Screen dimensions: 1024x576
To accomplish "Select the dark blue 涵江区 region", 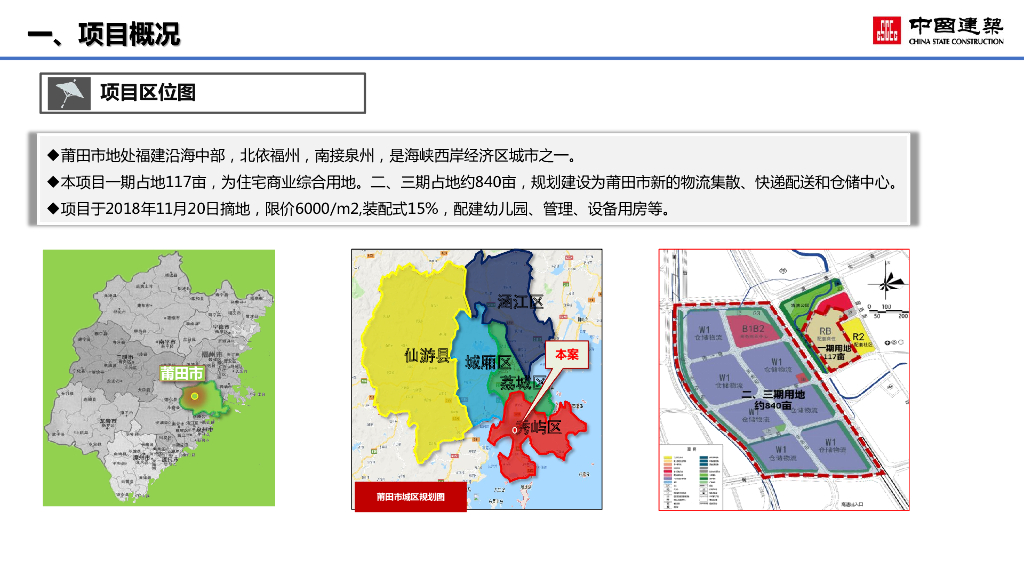I will [x=515, y=290].
